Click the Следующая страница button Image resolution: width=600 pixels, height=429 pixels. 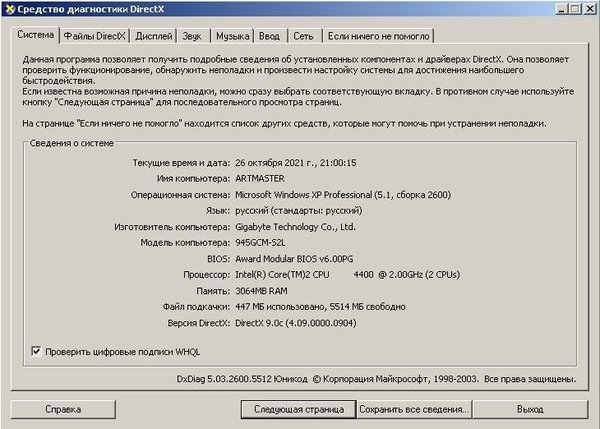299,409
